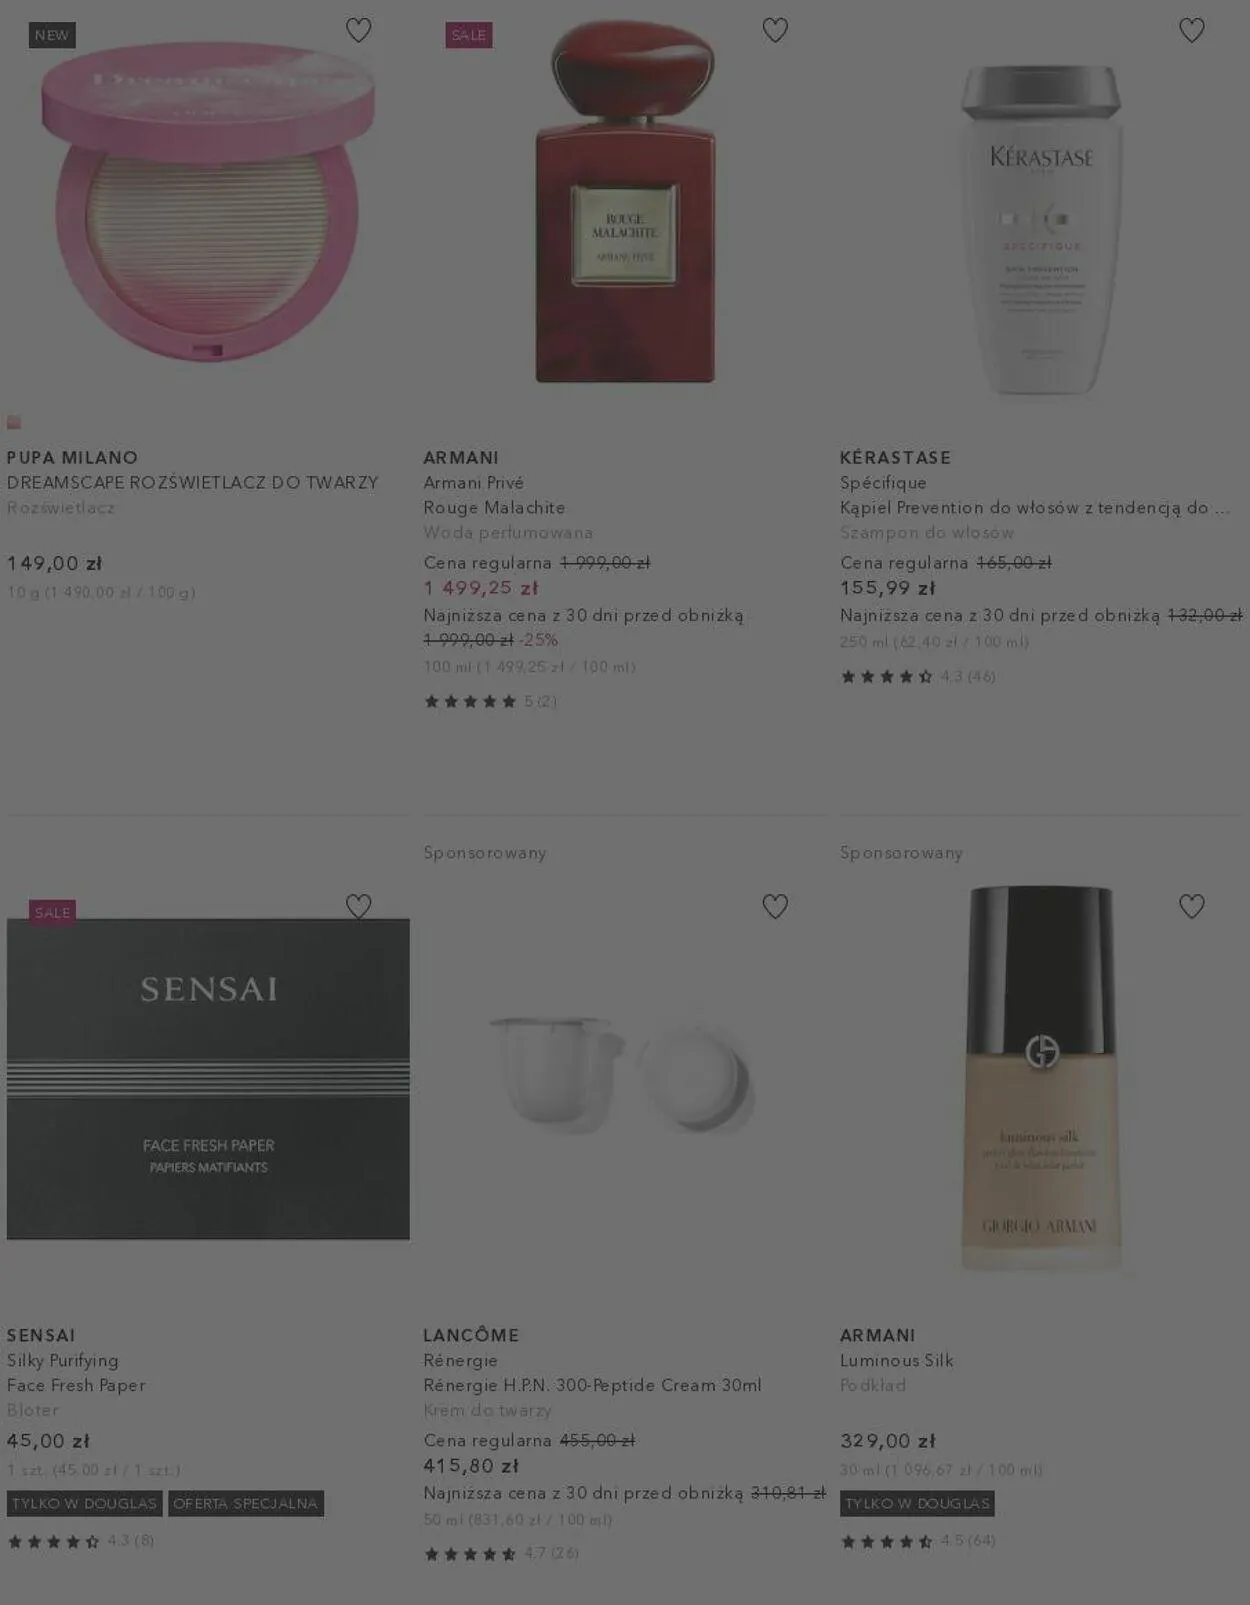The height and width of the screenshot is (1605, 1250).
Task: Heart the Lancôme Rénergie cream
Action: pos(775,906)
